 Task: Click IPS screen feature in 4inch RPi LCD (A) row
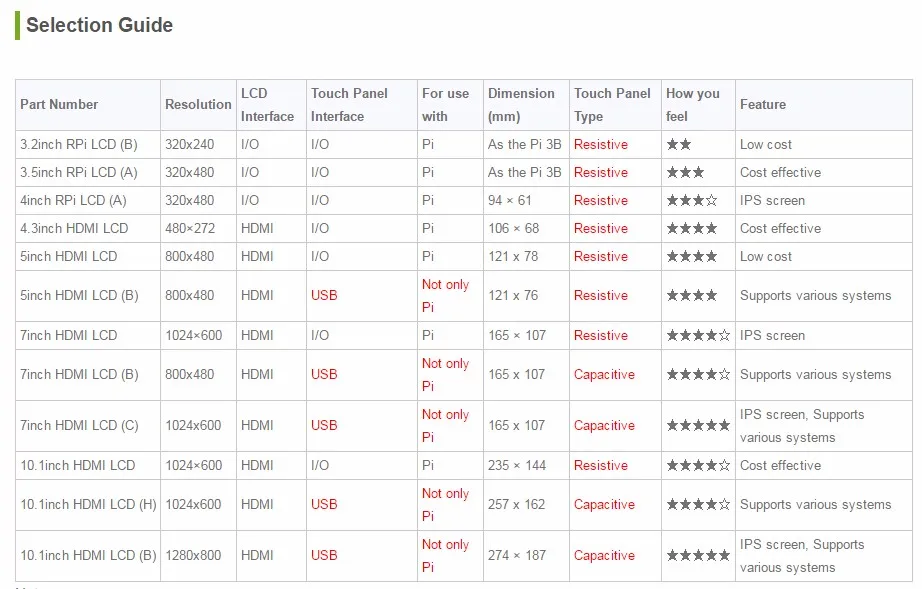pos(772,200)
